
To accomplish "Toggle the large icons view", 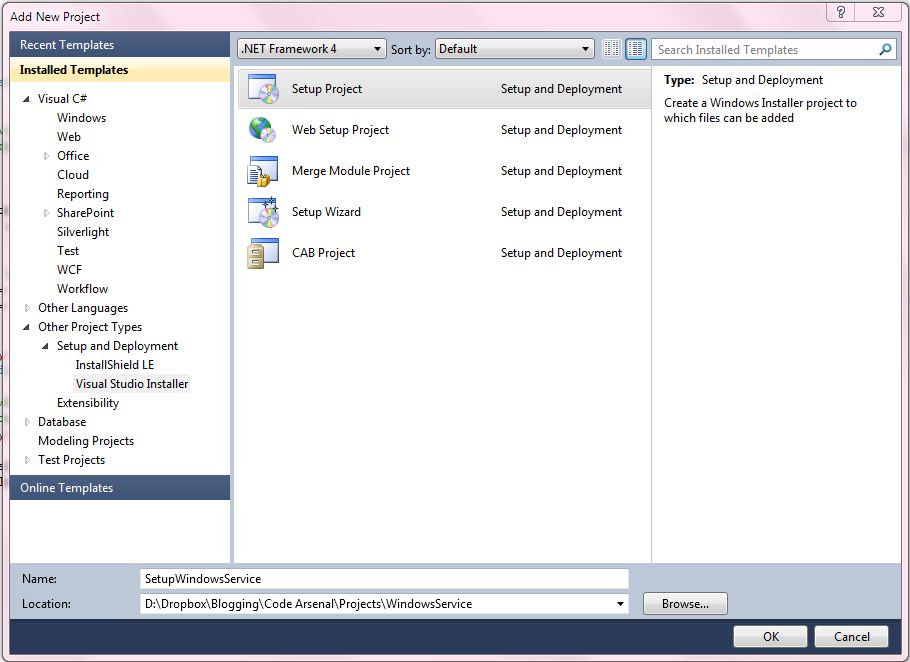I will 635,47.
